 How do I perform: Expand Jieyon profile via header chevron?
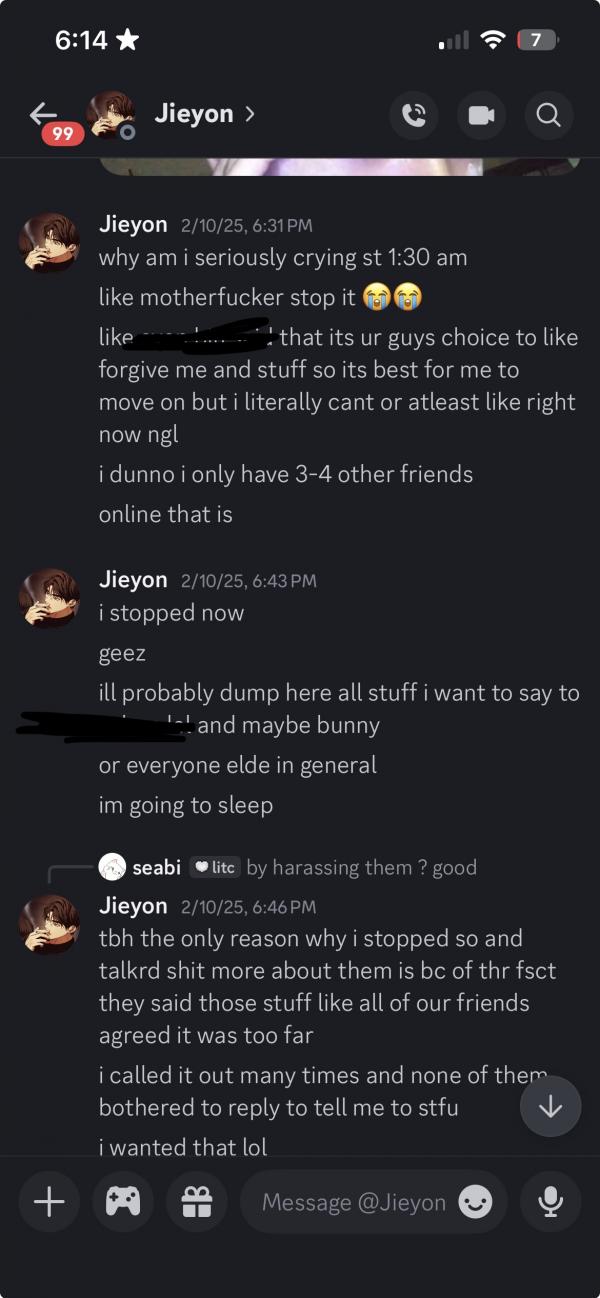click(249, 114)
